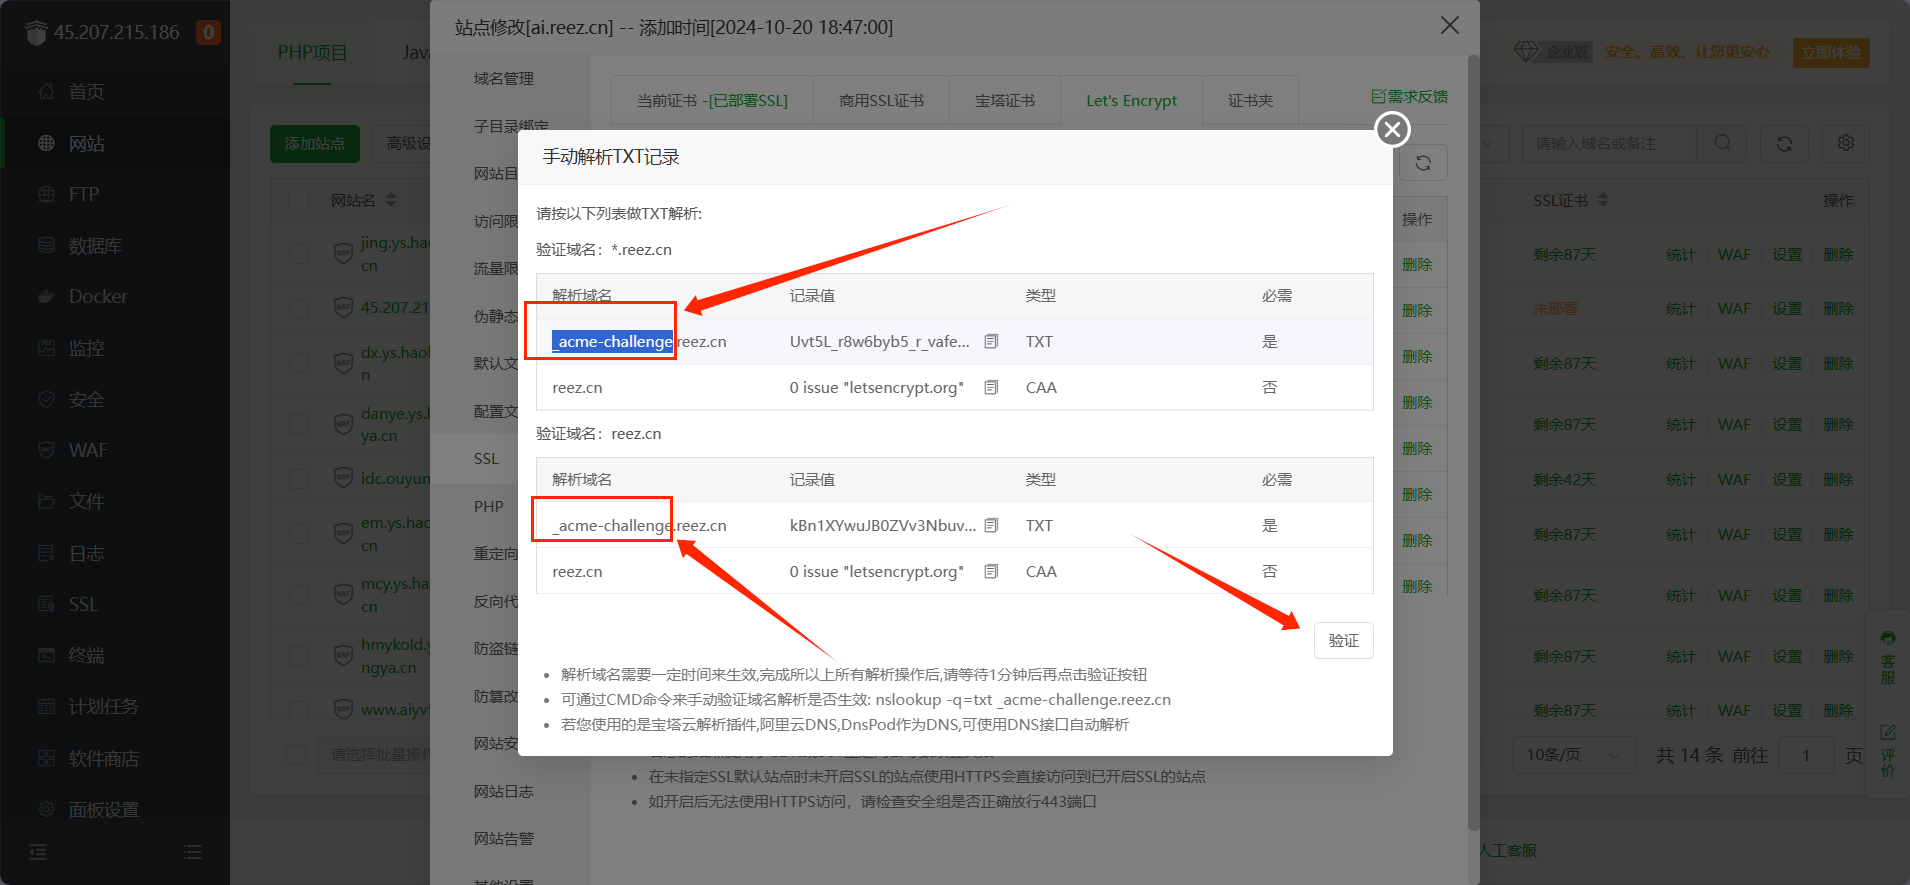Refresh the site list

[x=1784, y=144]
